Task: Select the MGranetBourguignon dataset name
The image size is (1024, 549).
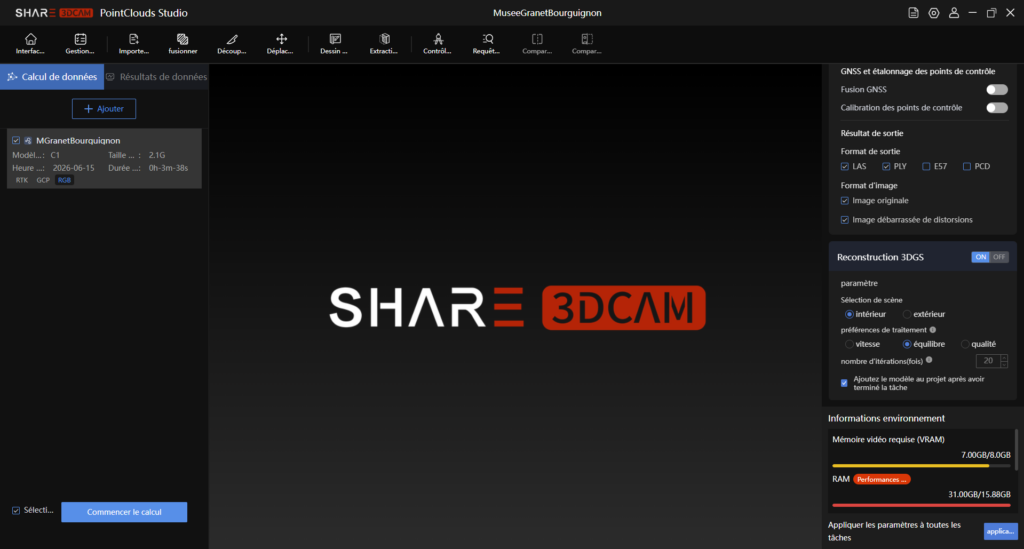Action: coord(78,140)
